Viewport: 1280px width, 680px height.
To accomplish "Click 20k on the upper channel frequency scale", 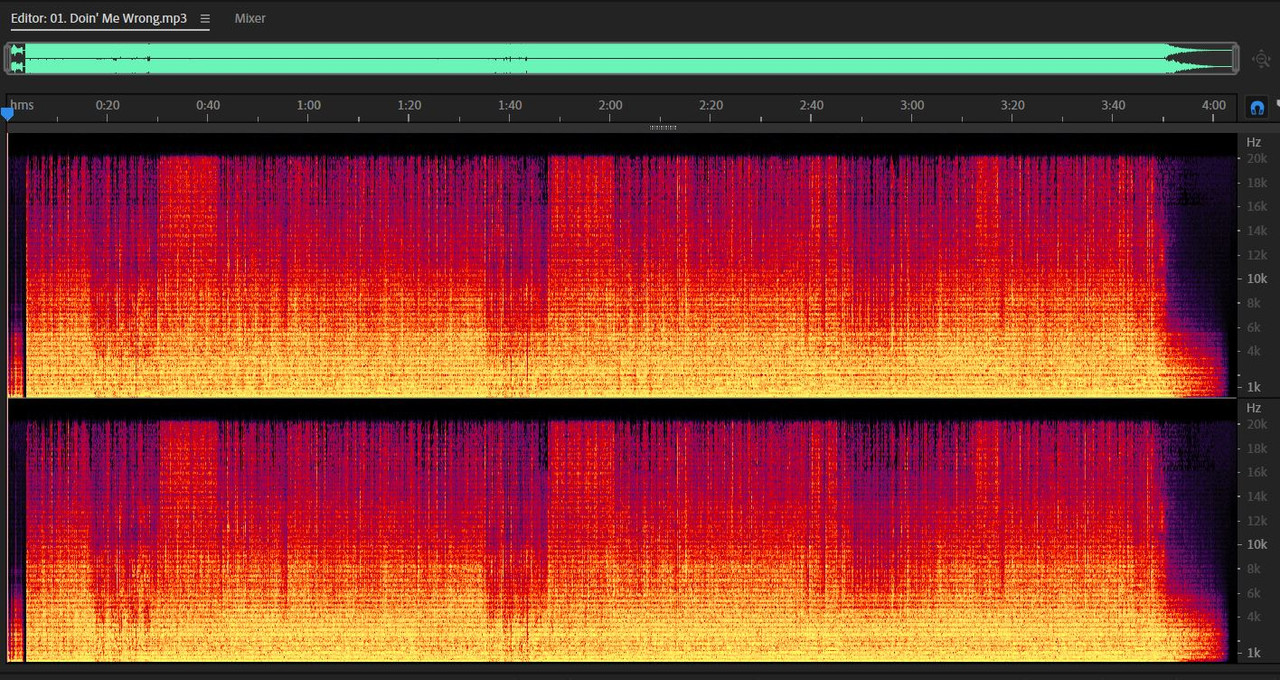I will [1256, 158].
